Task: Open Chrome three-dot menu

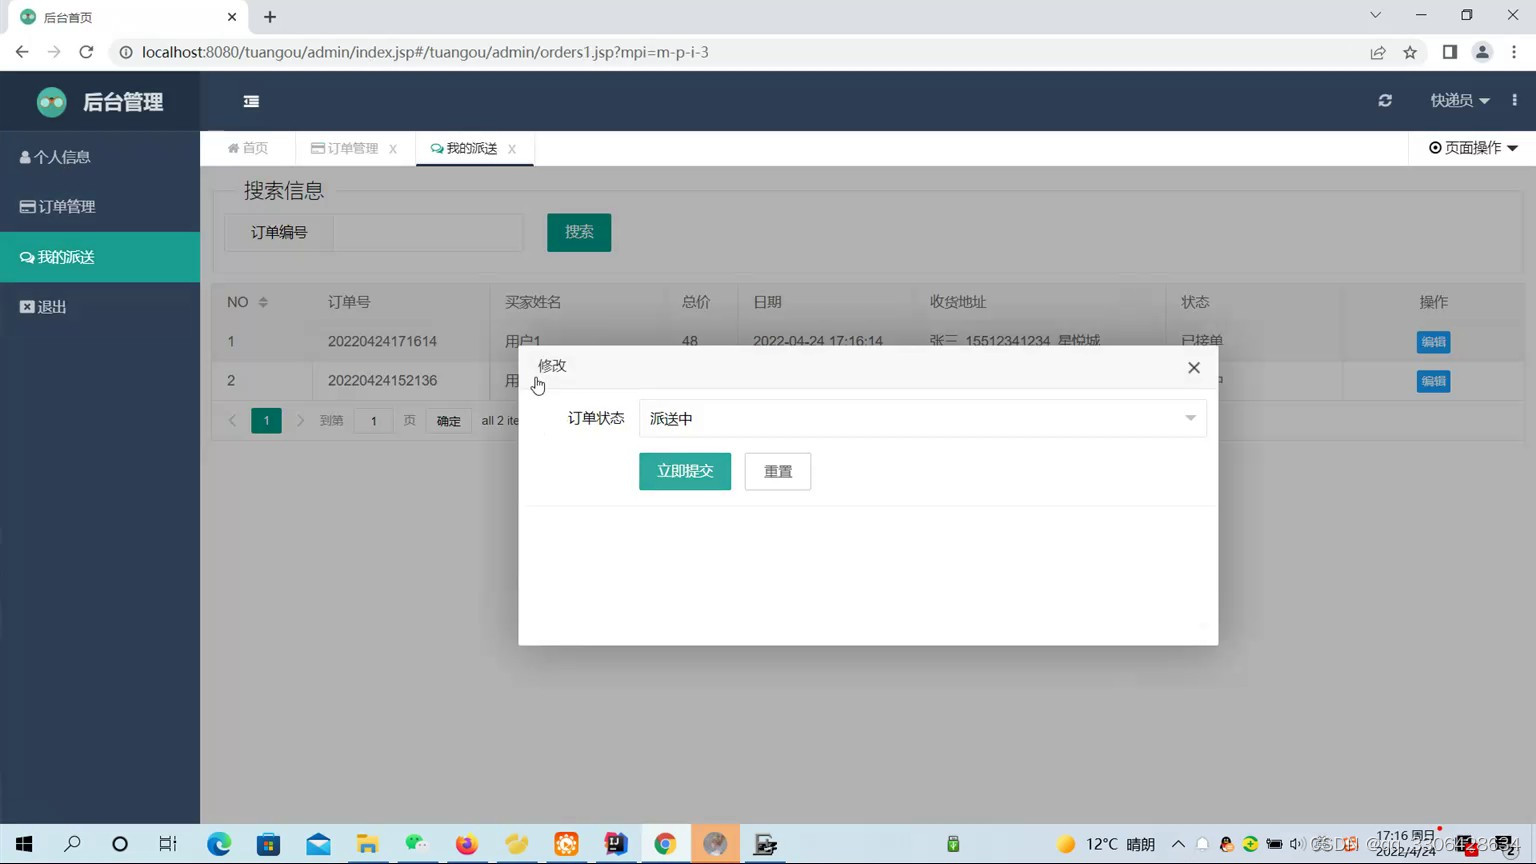Action: click(x=1514, y=52)
